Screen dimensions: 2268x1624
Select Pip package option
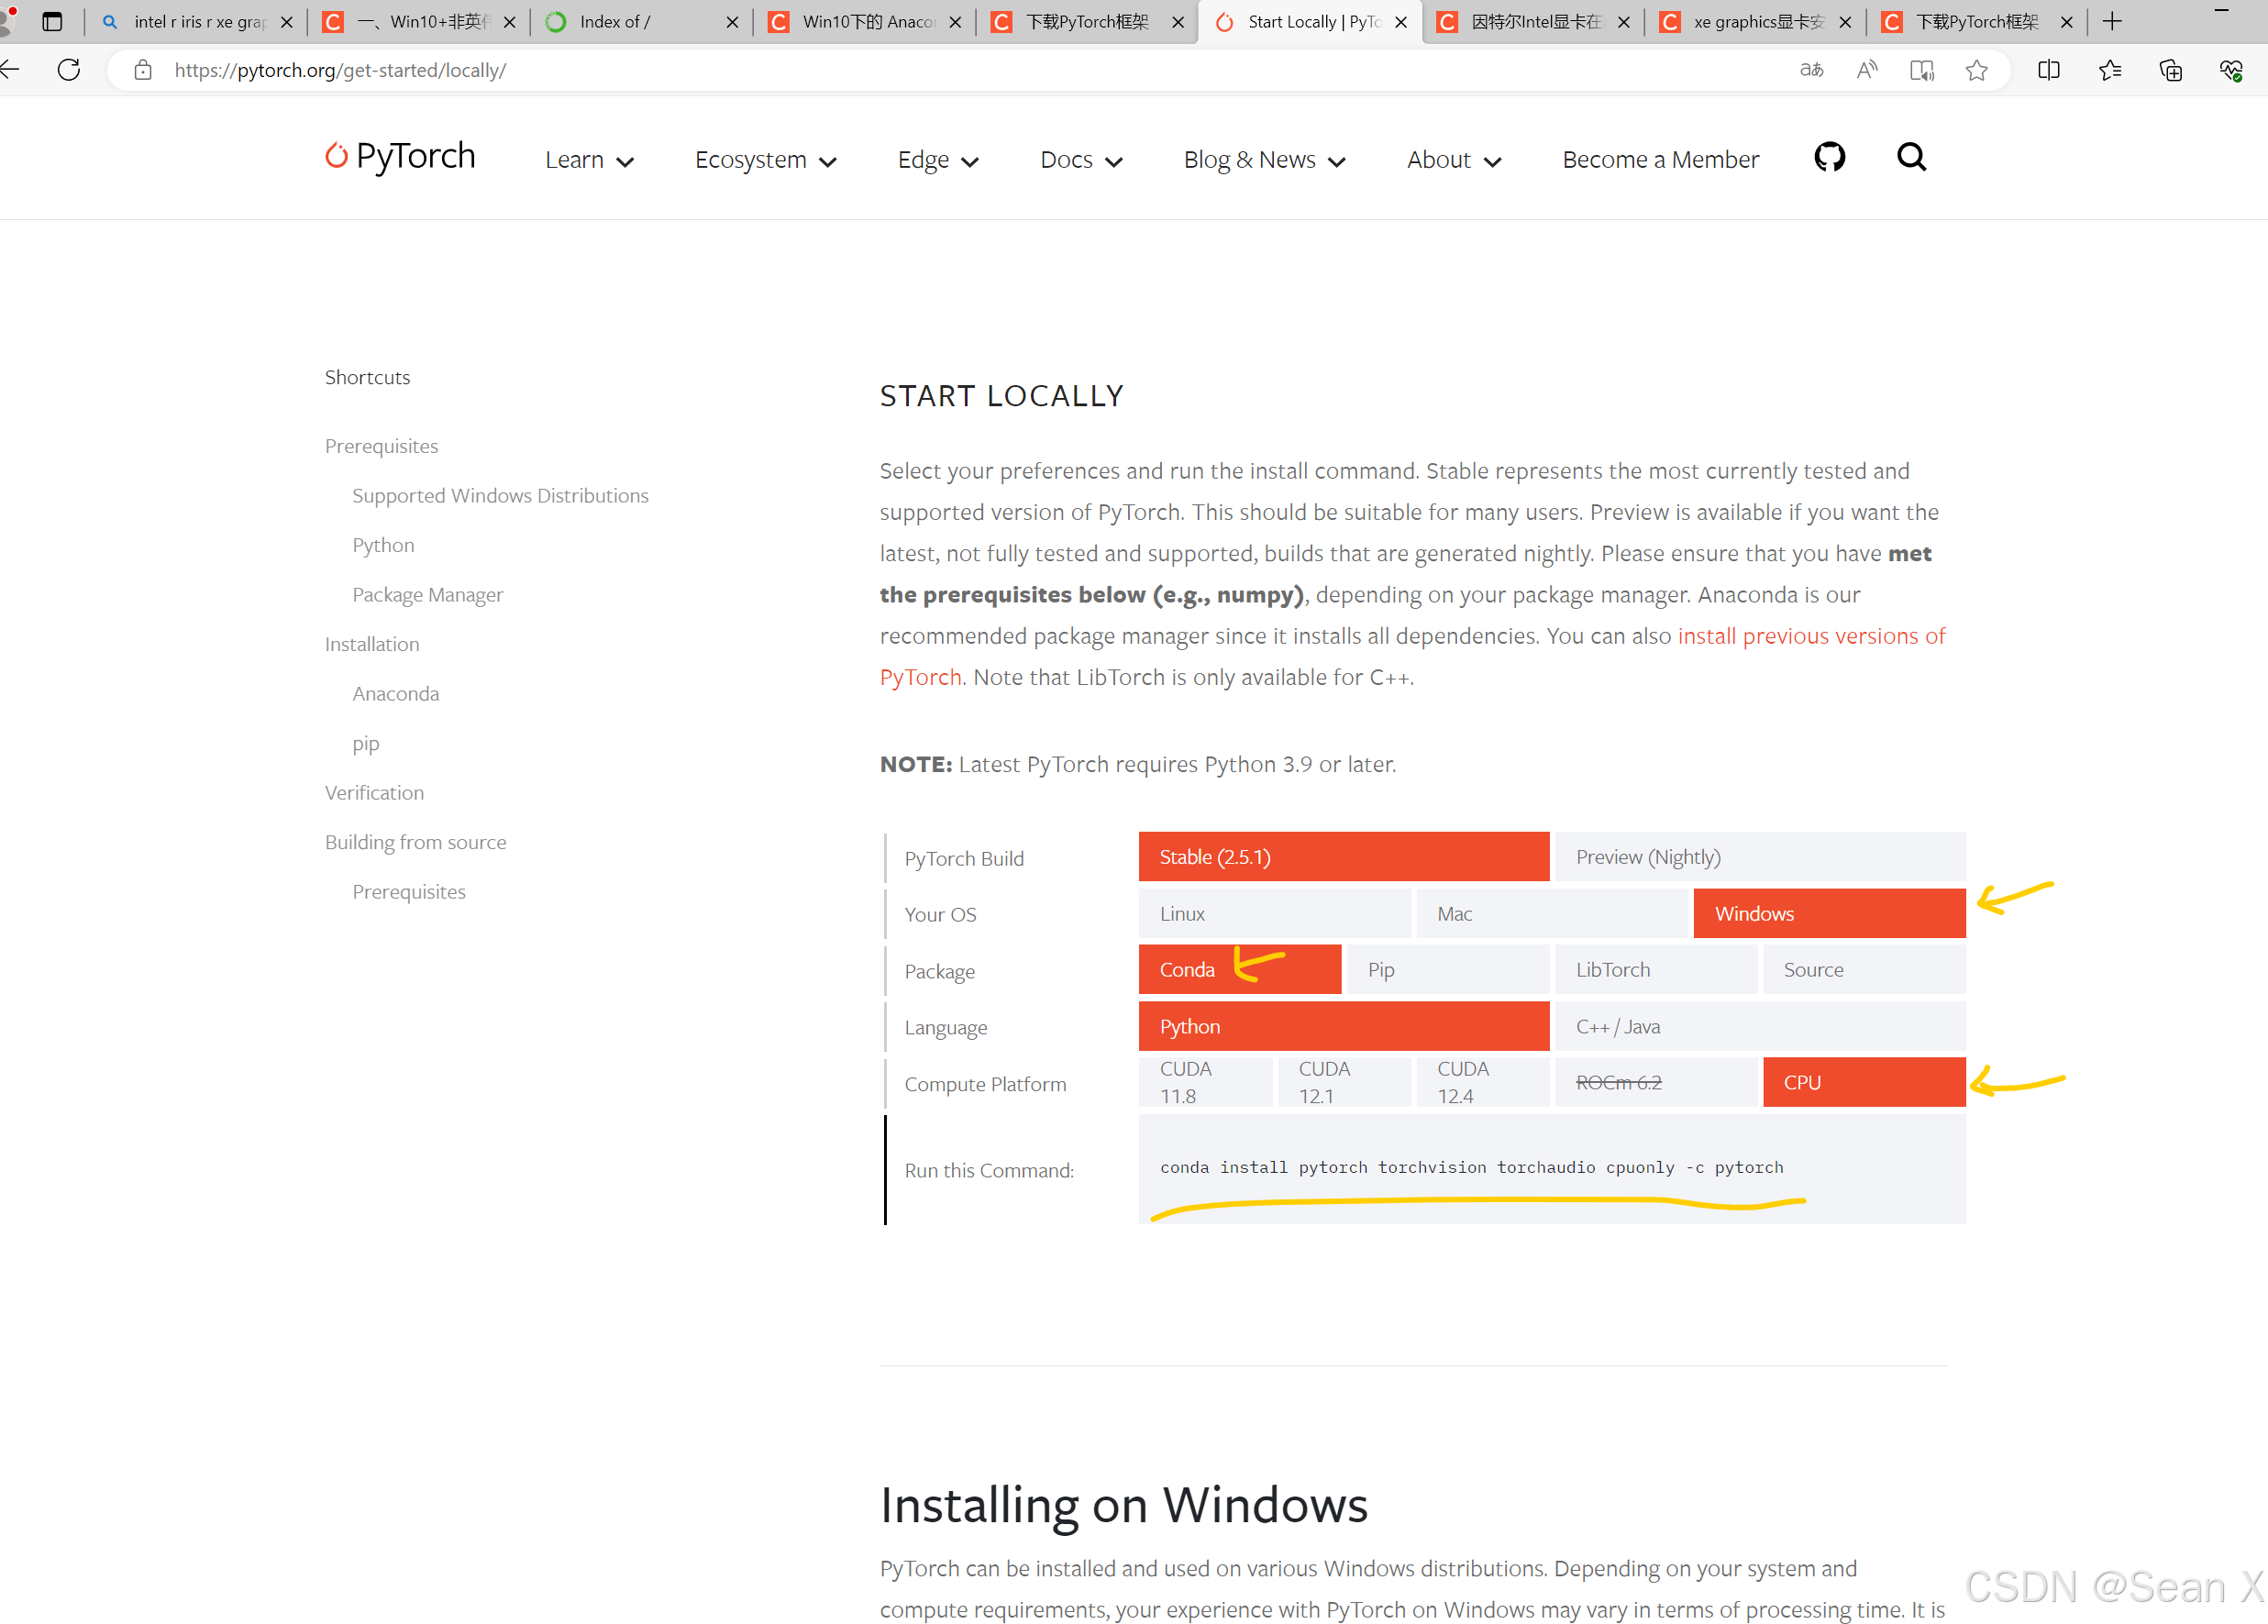[1448, 970]
